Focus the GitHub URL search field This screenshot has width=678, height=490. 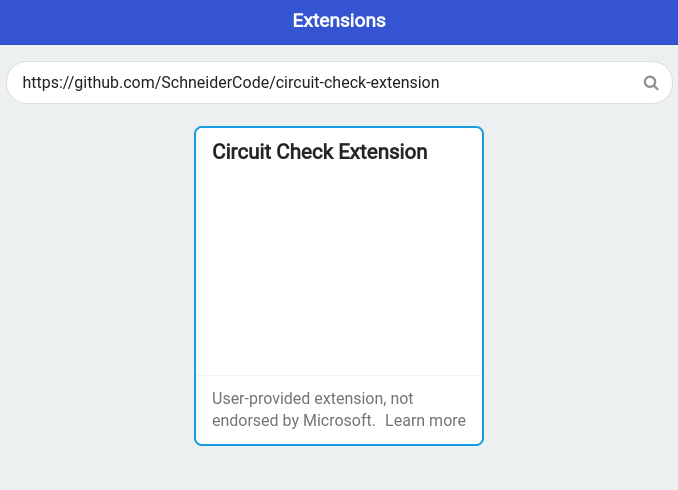tap(339, 83)
